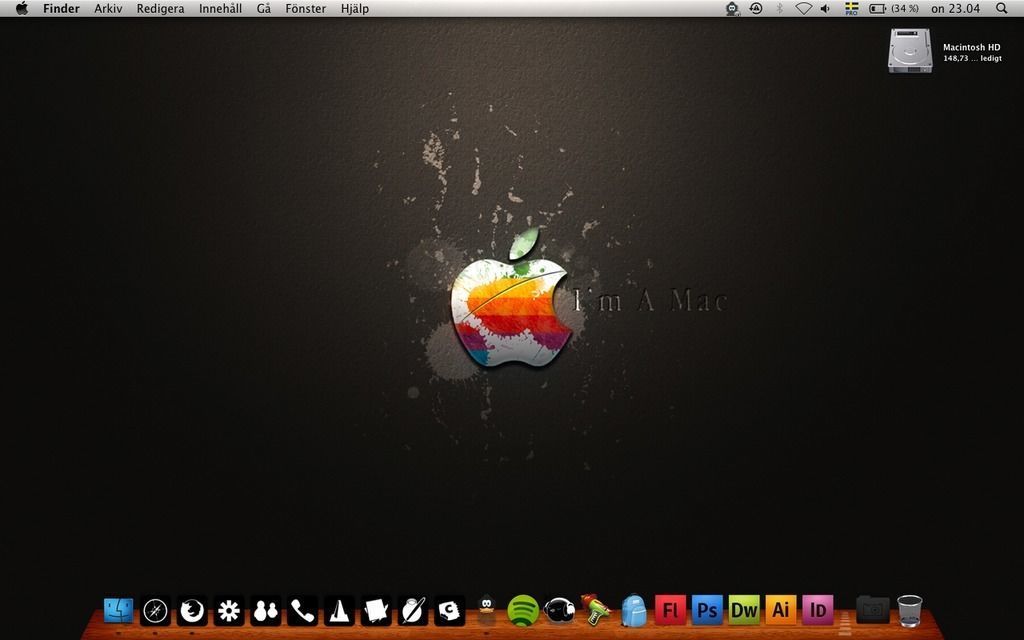Viewport: 1024px width, 640px height.
Task: Open the phone handset app in dock
Action: pyautogui.click(x=303, y=611)
